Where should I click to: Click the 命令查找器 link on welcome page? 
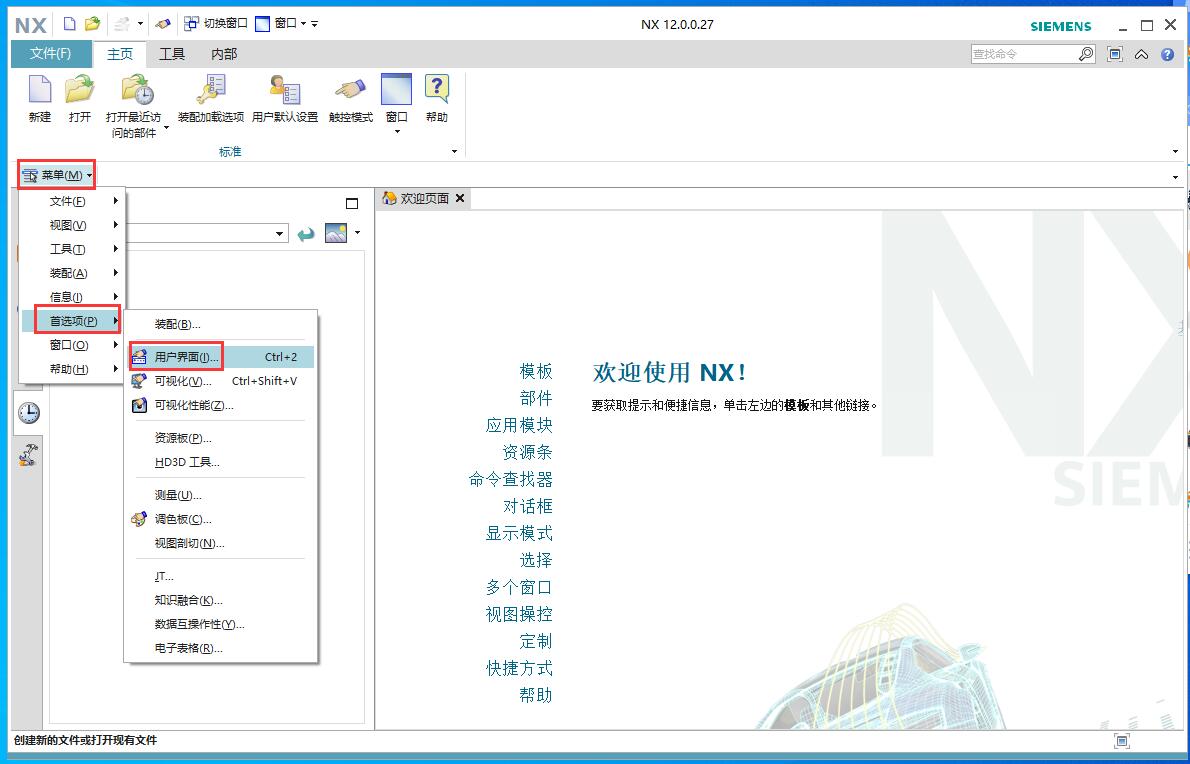click(x=510, y=479)
